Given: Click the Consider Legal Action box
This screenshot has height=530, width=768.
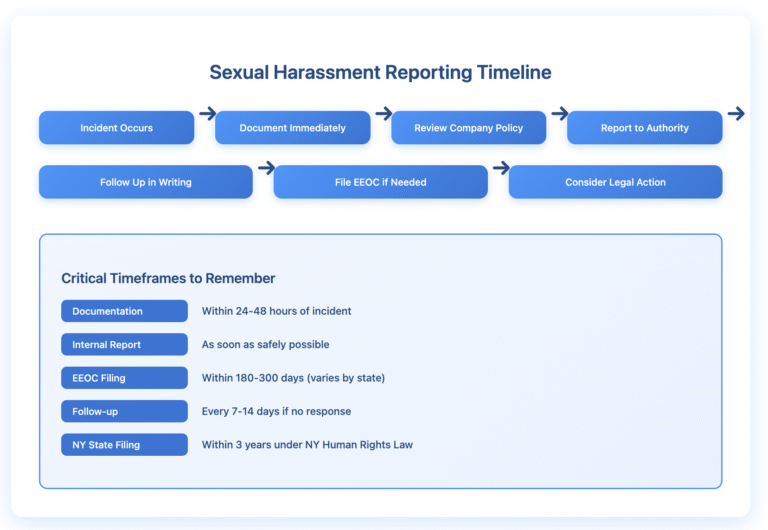Looking at the screenshot, I should [615, 182].
